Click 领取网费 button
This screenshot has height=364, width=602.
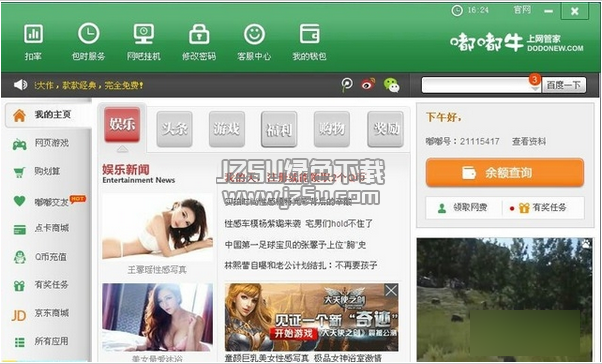(463, 208)
